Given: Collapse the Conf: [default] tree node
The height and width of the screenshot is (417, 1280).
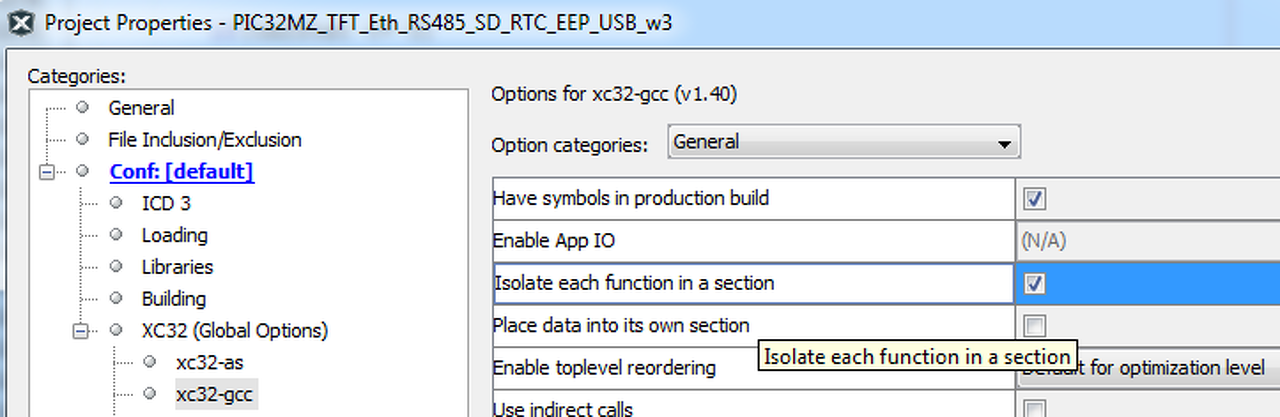Looking at the screenshot, I should pos(47,172).
